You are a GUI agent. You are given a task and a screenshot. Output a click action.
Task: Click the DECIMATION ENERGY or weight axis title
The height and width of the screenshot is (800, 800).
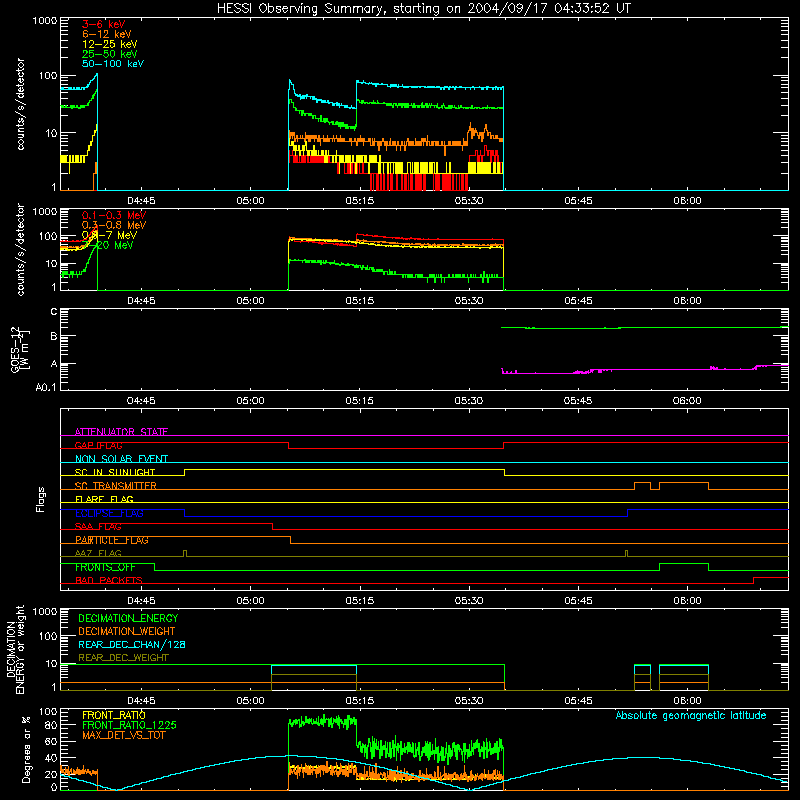point(15,649)
